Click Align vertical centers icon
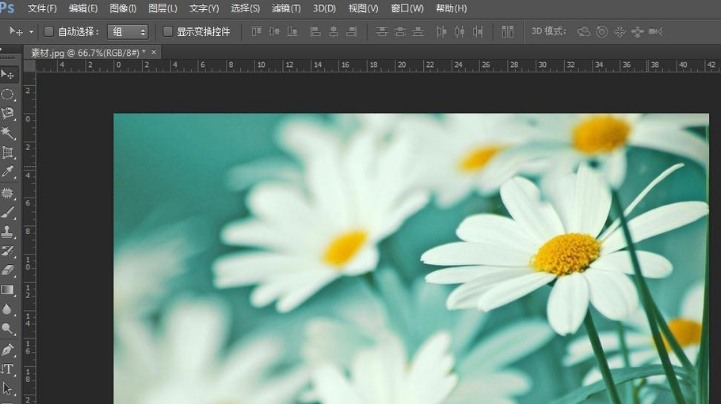The height and width of the screenshot is (404, 721). 274,32
